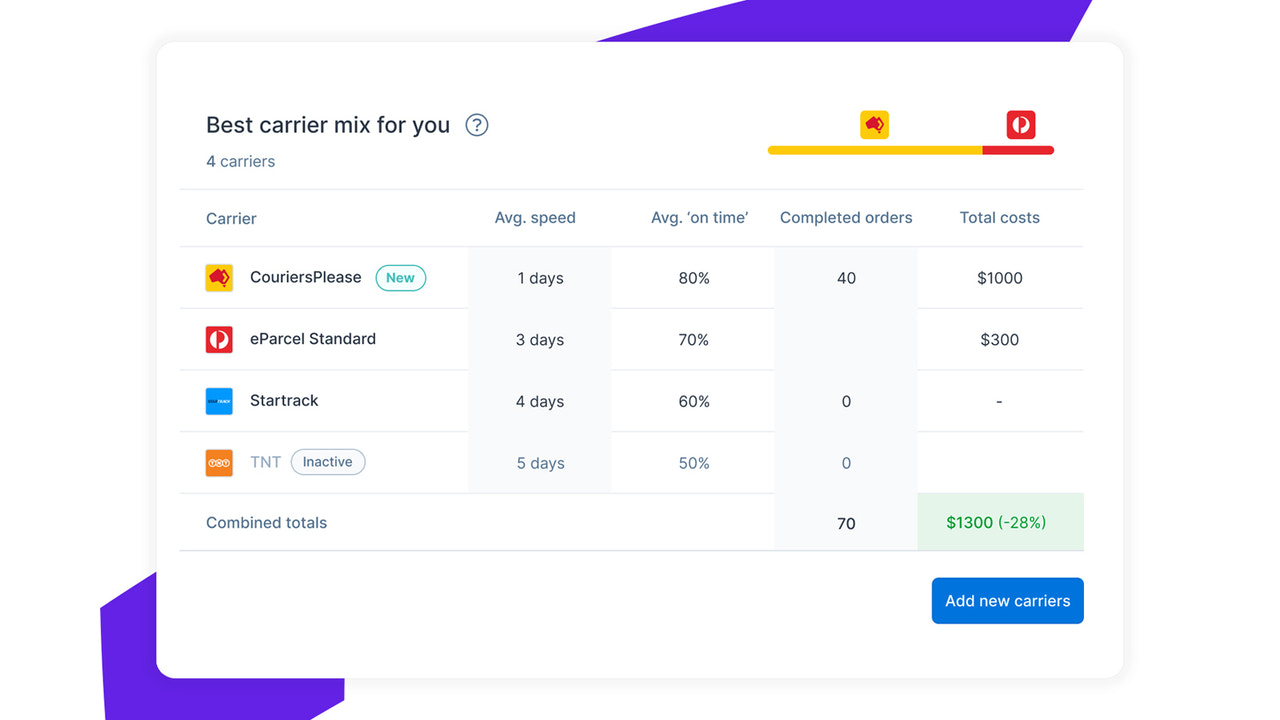1280x720 pixels.
Task: Select the Completed orders column header
Action: [x=846, y=217]
